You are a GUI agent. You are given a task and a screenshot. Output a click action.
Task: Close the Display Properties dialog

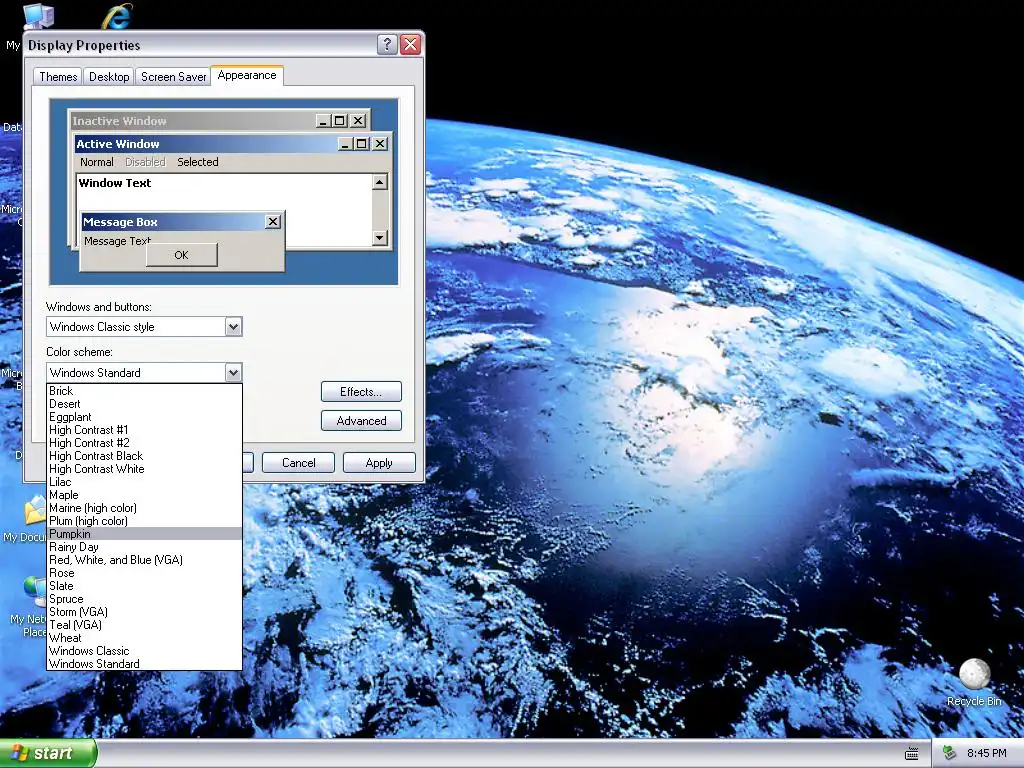pyautogui.click(x=410, y=44)
